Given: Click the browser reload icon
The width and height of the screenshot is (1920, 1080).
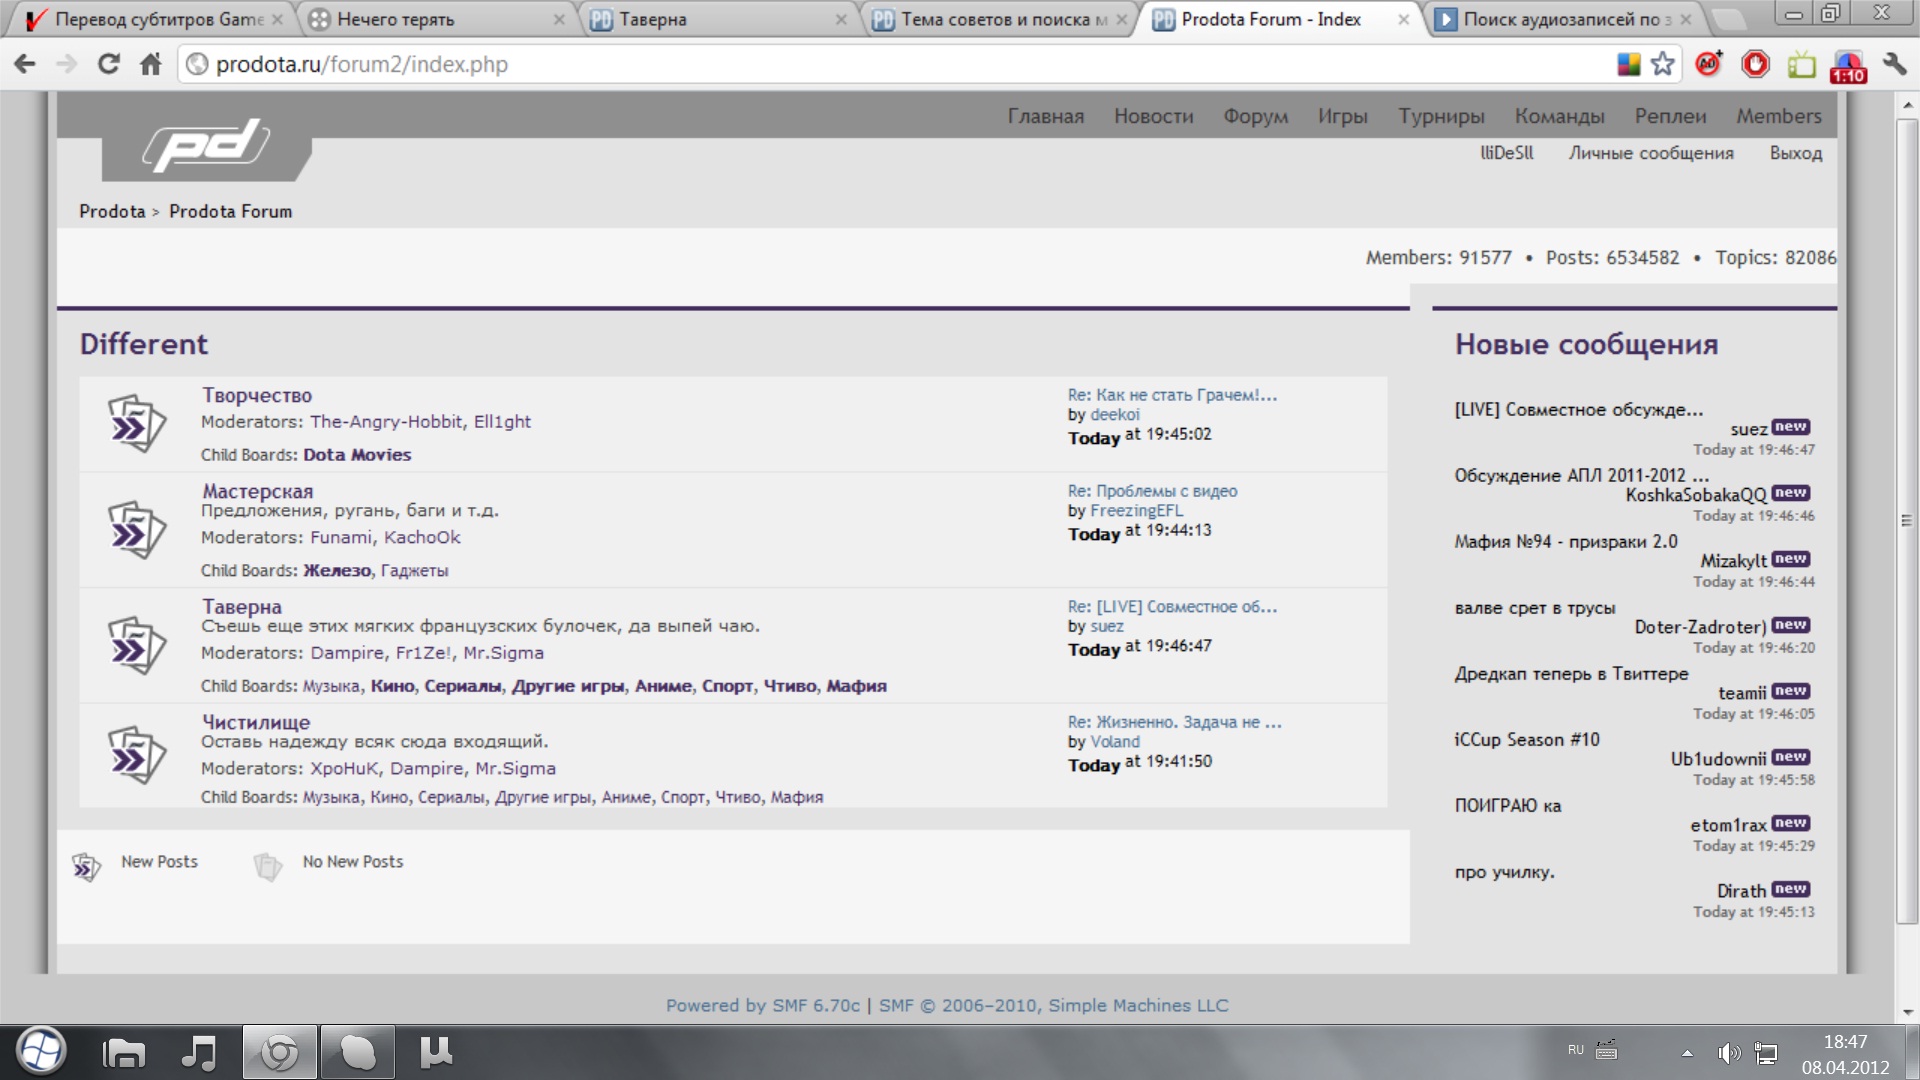Looking at the screenshot, I should coord(108,65).
